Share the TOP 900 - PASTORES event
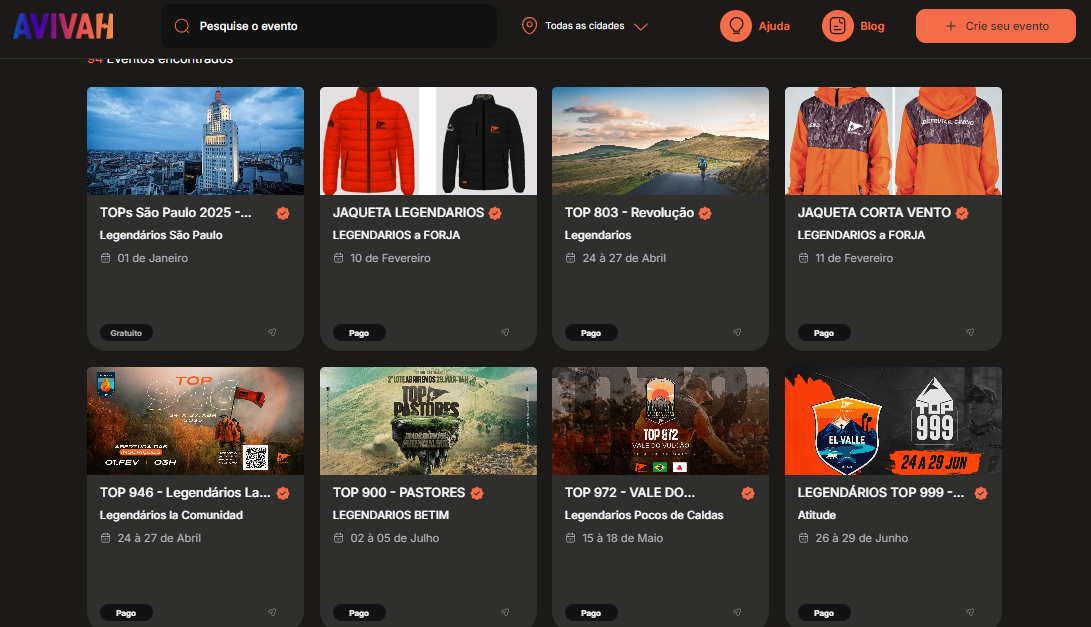The height and width of the screenshot is (627, 1091). point(505,612)
